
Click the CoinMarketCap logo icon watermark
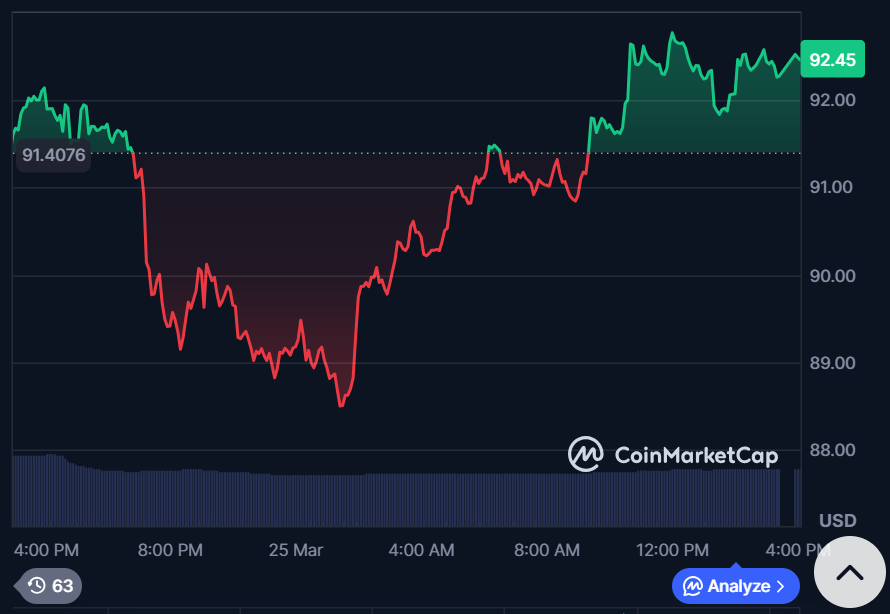point(585,454)
